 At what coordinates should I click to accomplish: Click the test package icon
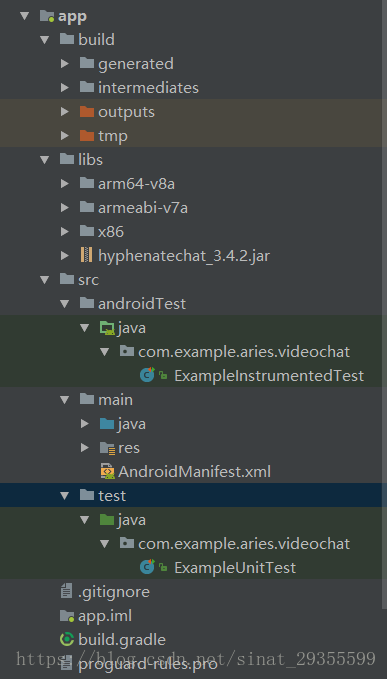coord(127,543)
